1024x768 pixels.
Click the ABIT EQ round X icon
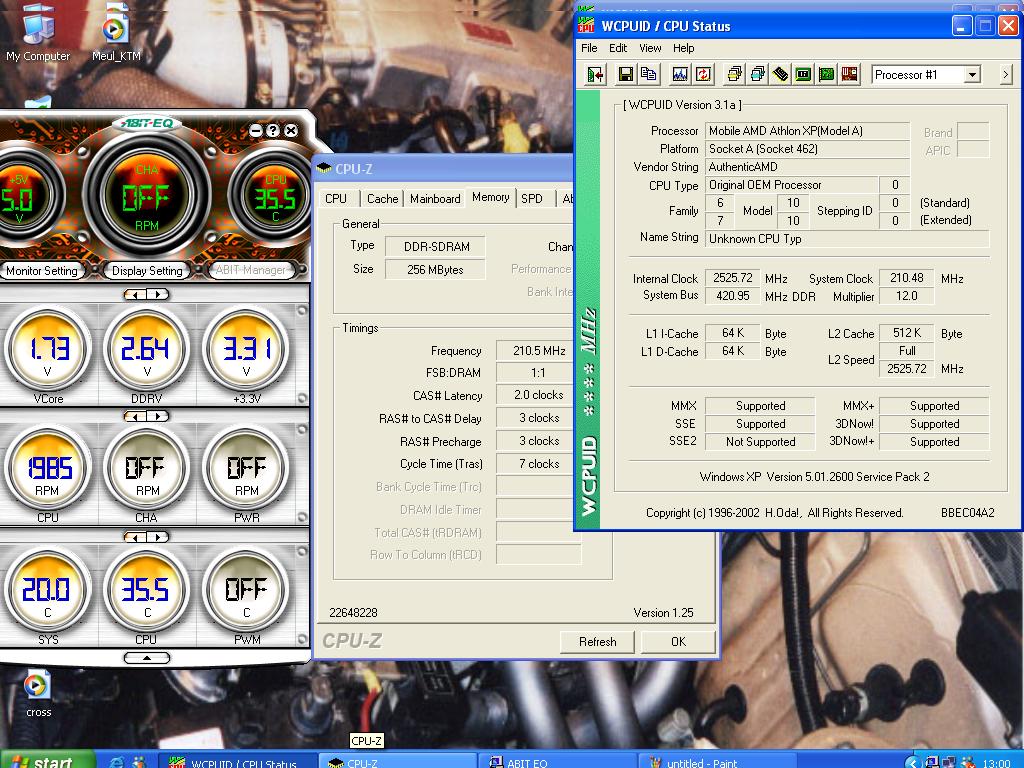tap(291, 131)
